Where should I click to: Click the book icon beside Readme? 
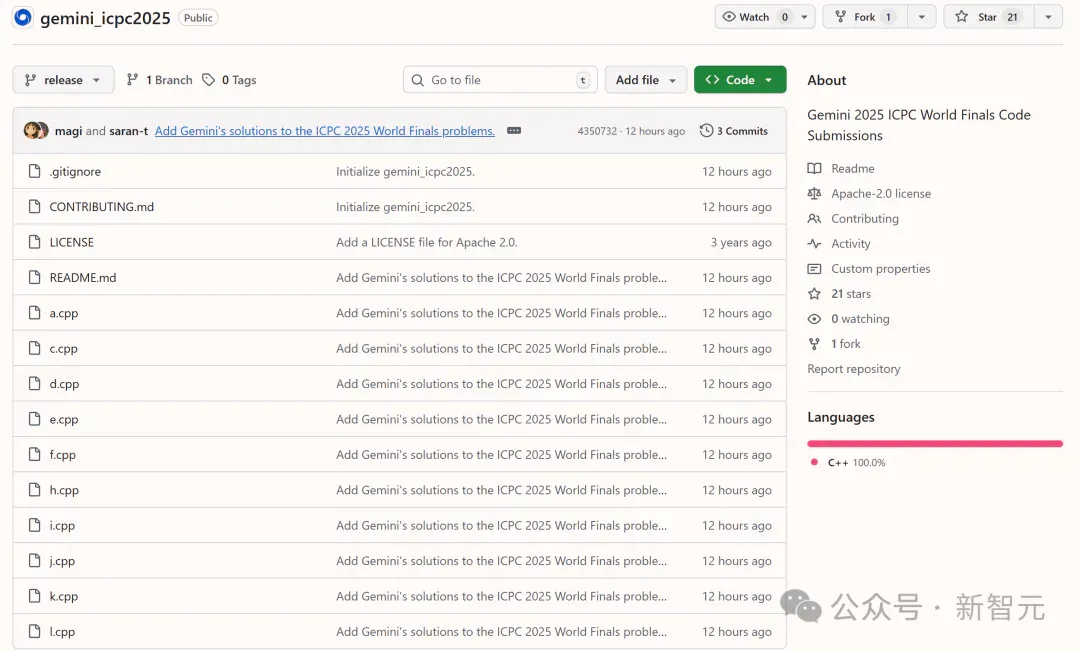pyautogui.click(x=814, y=168)
